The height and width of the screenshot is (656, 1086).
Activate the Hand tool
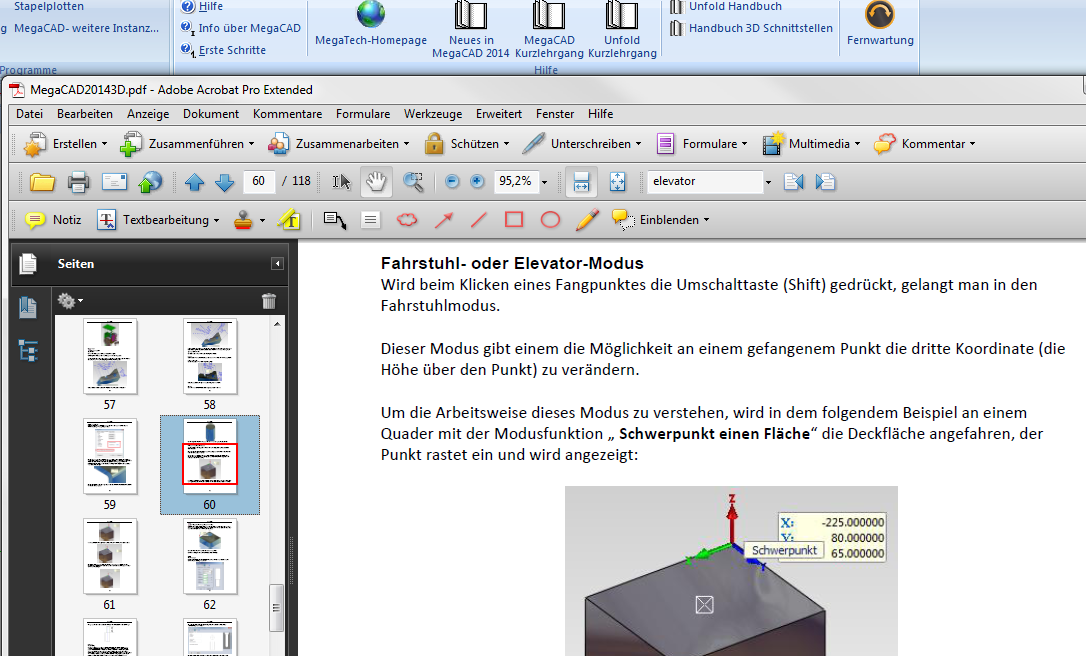click(x=376, y=181)
